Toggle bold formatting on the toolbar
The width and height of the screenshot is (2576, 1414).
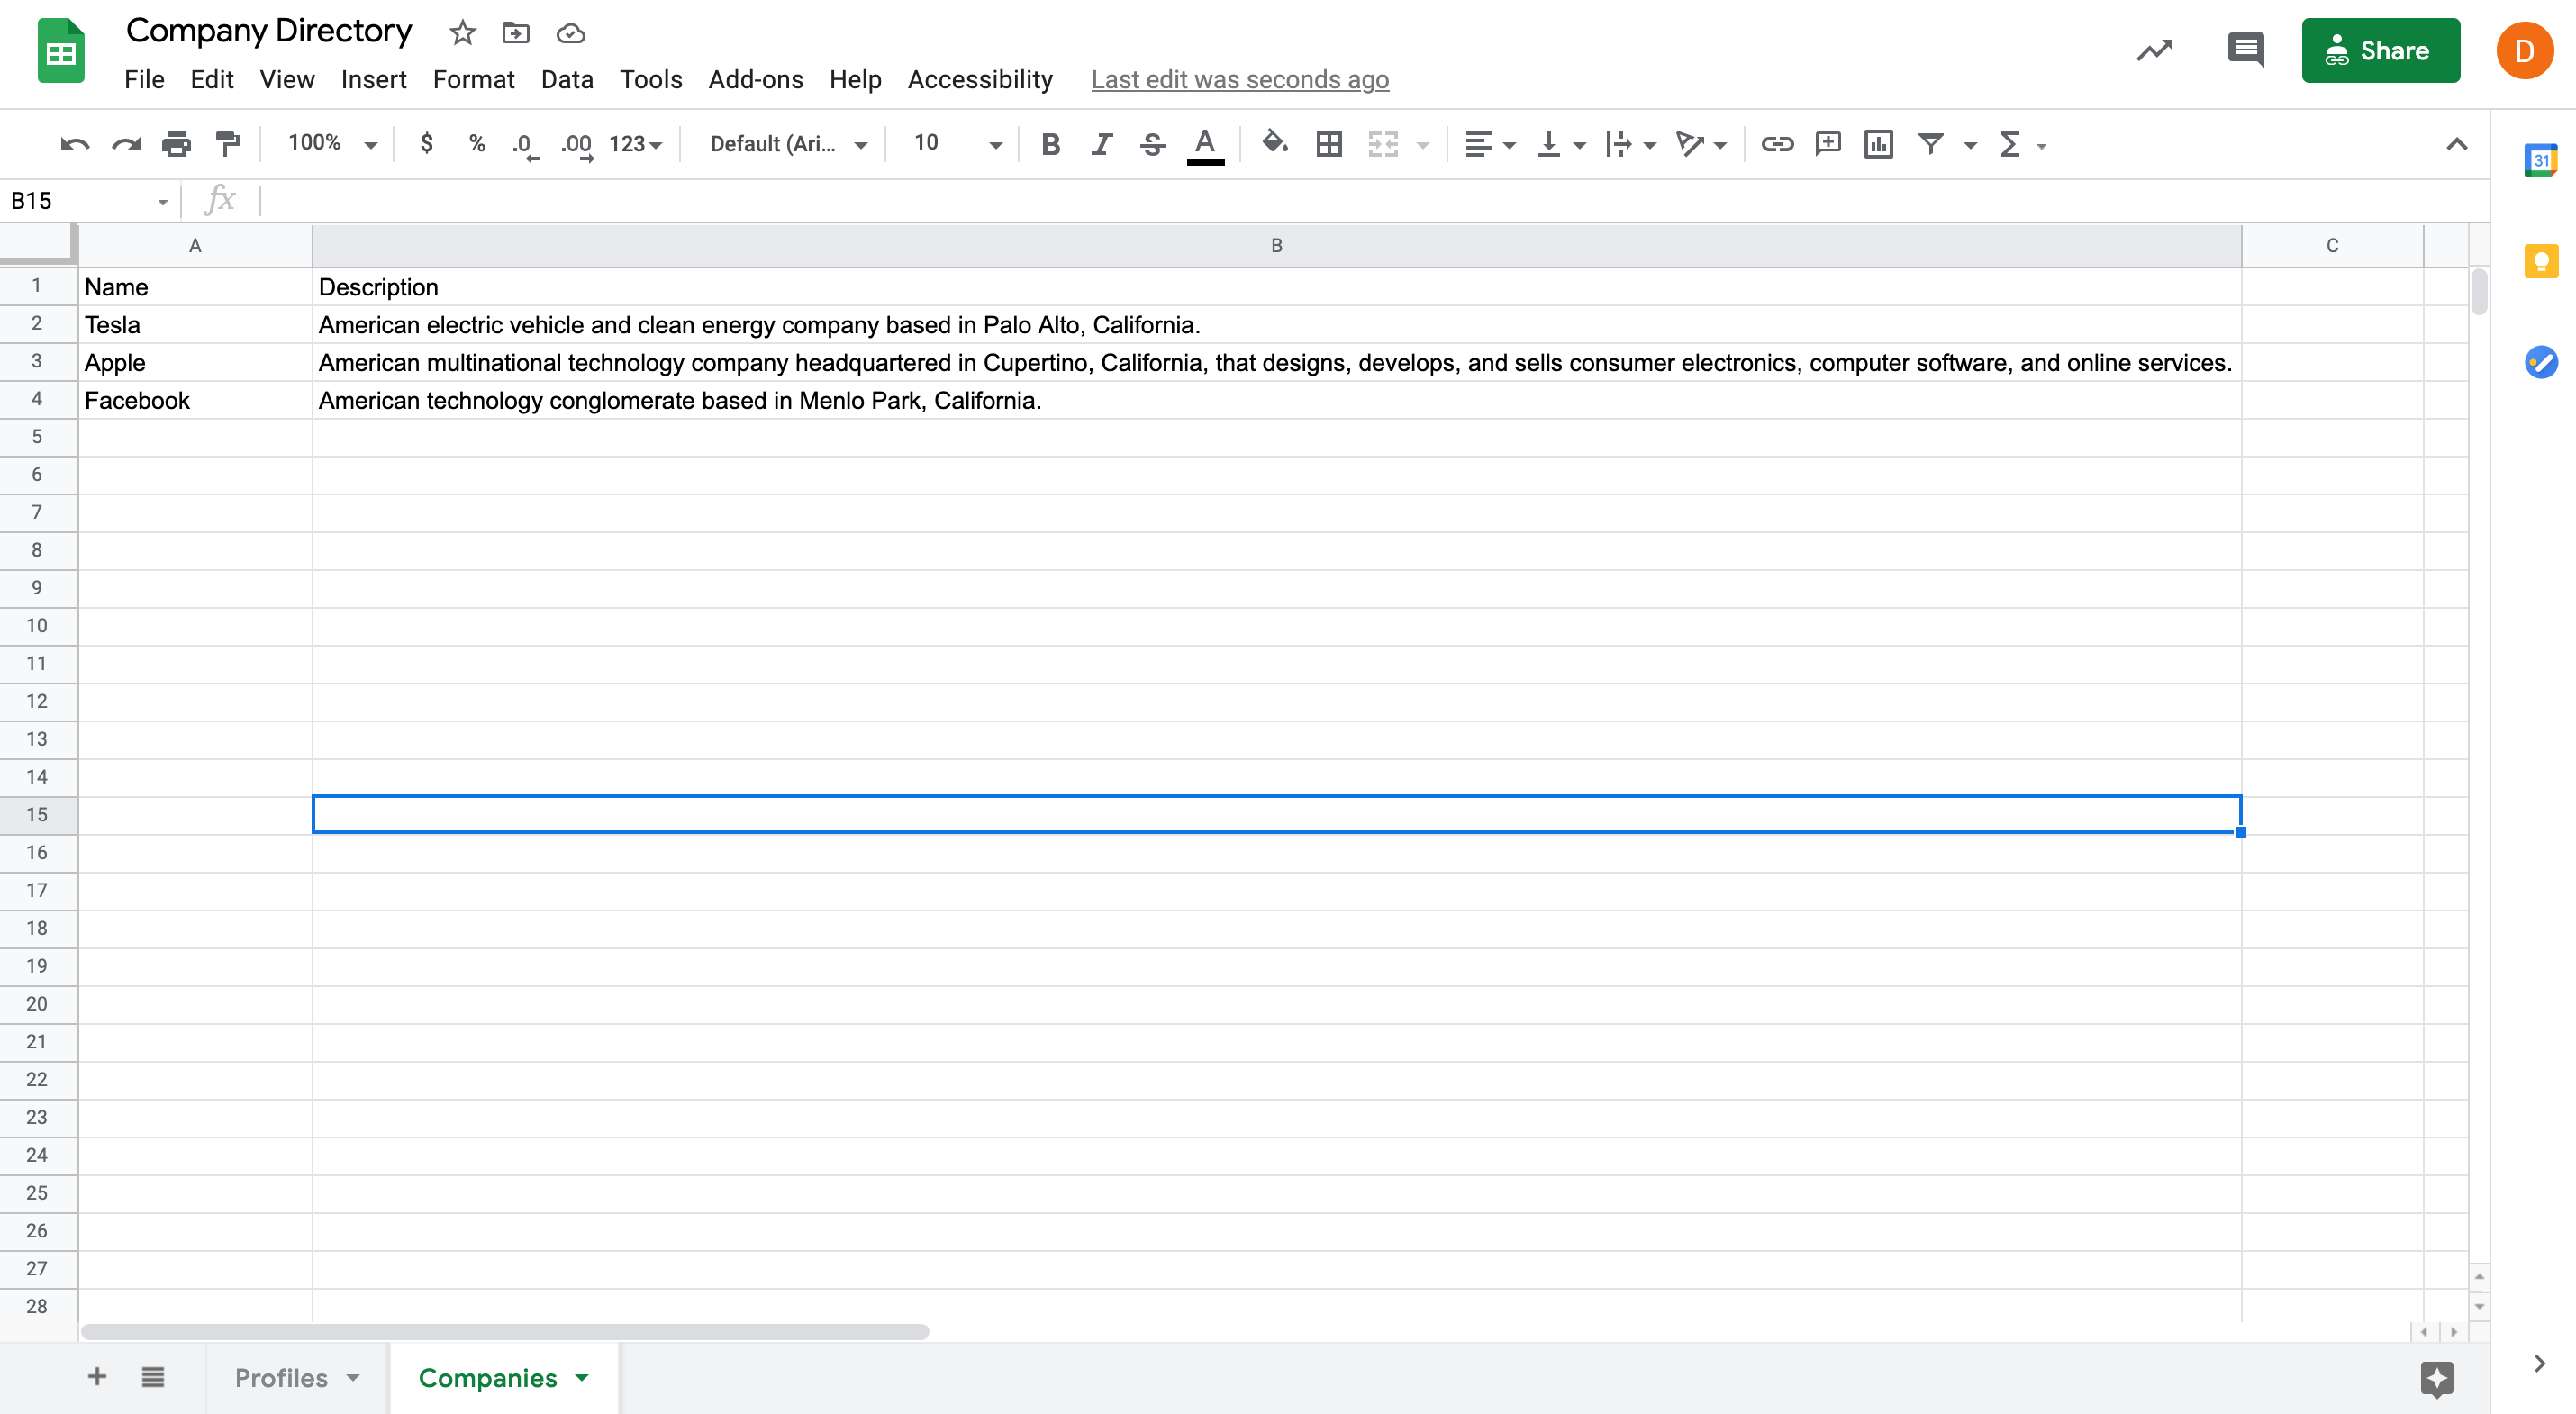[x=1050, y=144]
